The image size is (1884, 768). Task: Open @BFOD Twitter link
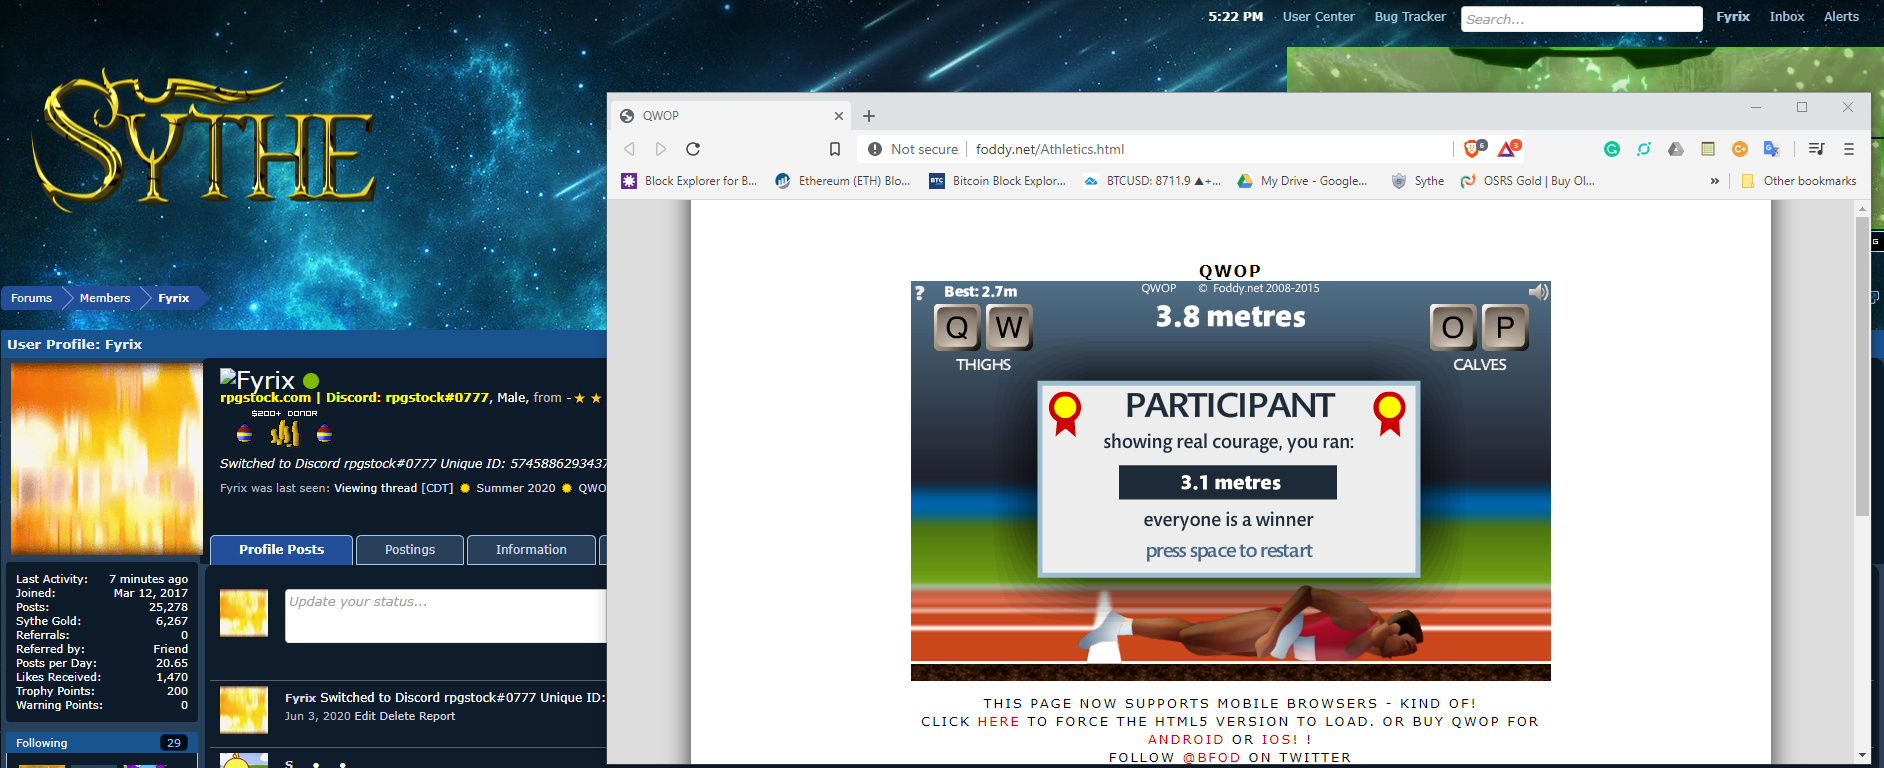pos(1212,758)
